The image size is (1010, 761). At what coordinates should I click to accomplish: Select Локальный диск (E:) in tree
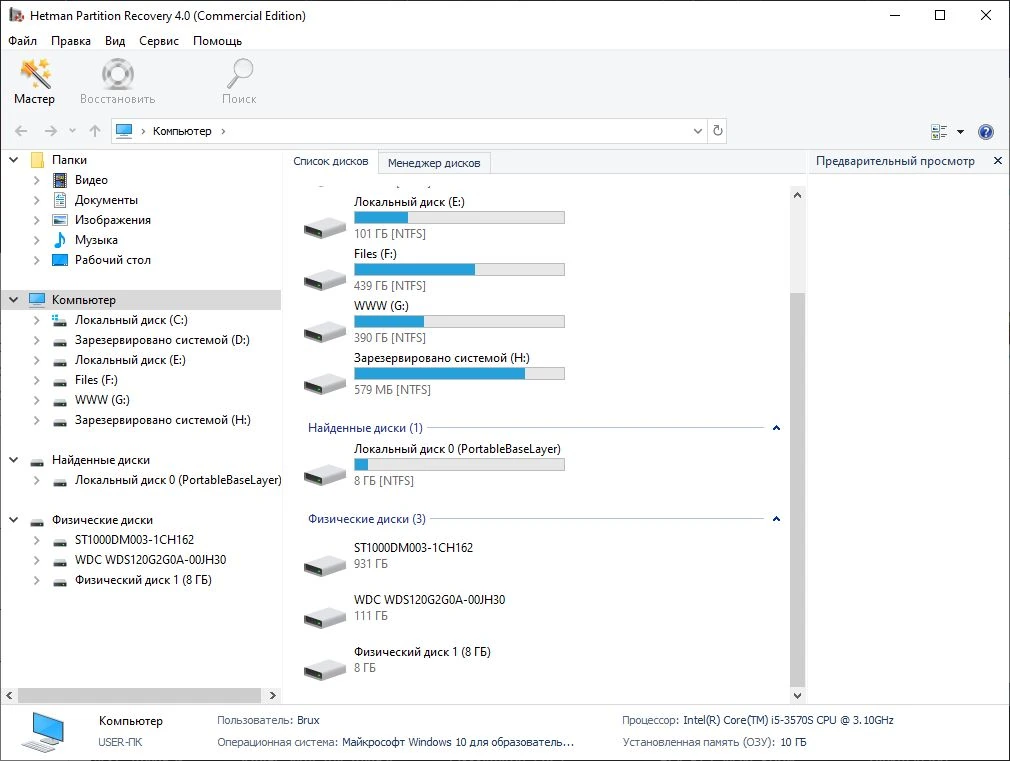tap(130, 360)
